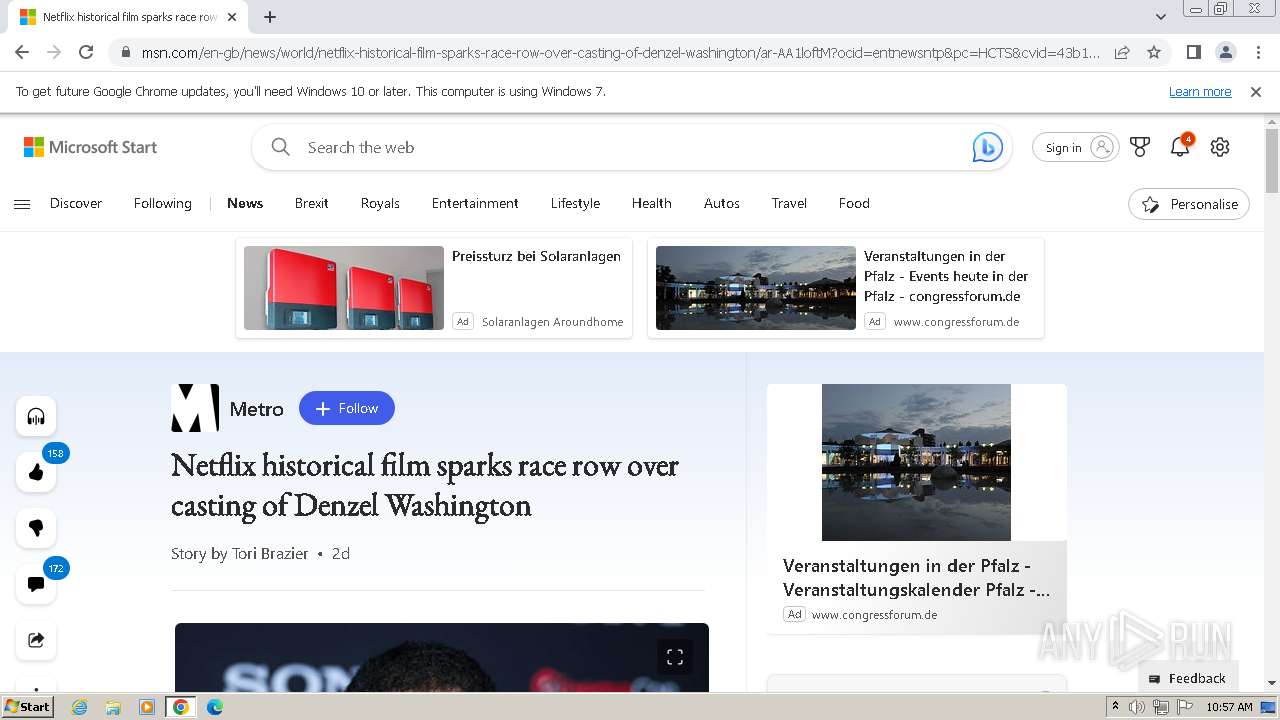Select the Netflix article browser tab
This screenshot has width=1280, height=720.
tap(128, 17)
